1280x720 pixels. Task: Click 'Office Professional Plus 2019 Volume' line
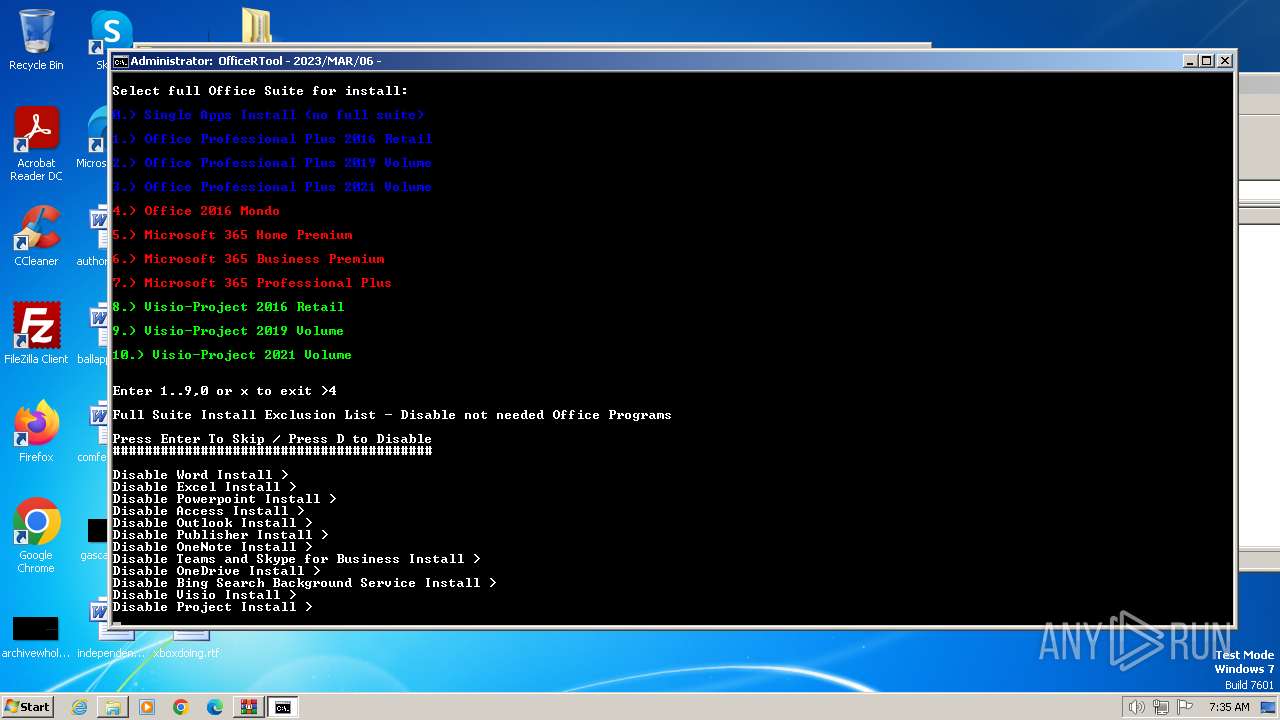coord(272,163)
